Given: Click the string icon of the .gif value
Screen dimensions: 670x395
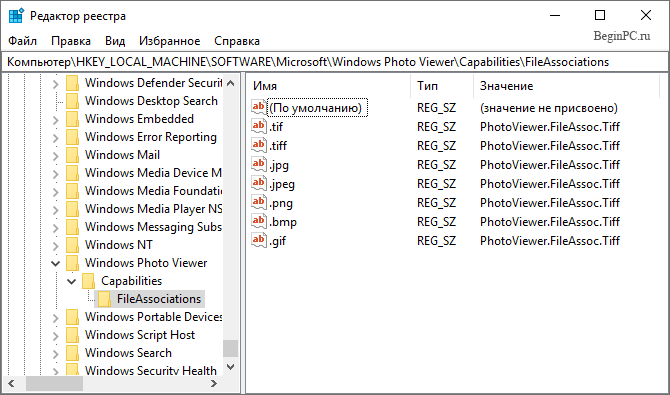Looking at the screenshot, I should (x=259, y=240).
